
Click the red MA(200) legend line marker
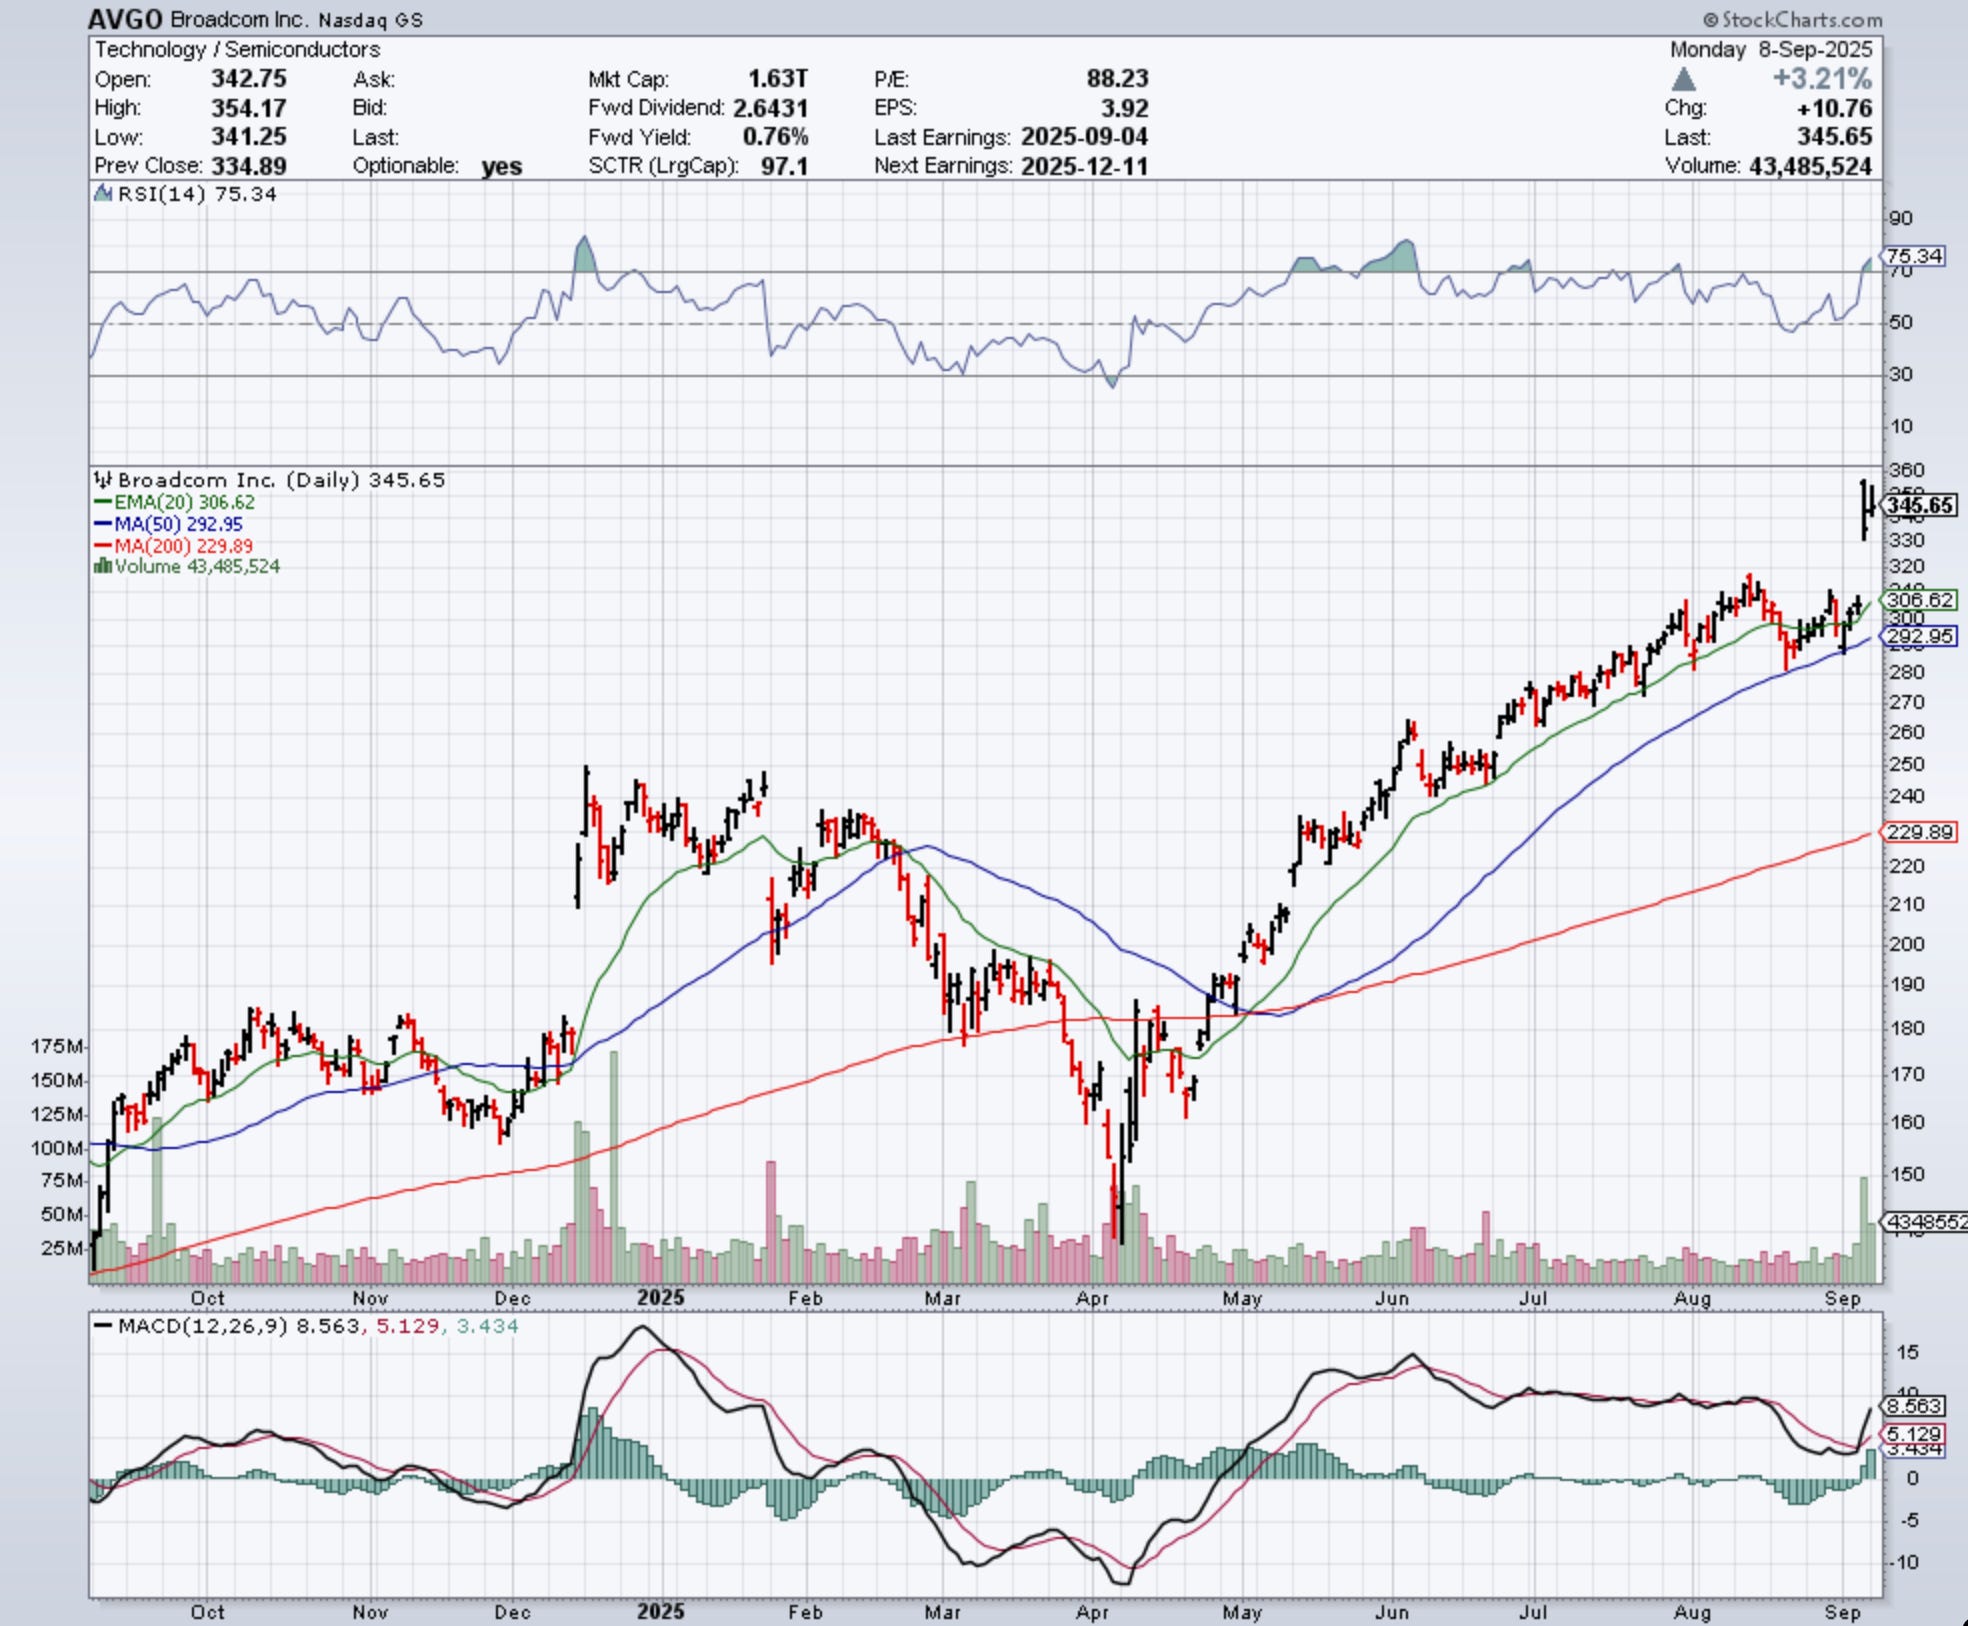tap(103, 546)
